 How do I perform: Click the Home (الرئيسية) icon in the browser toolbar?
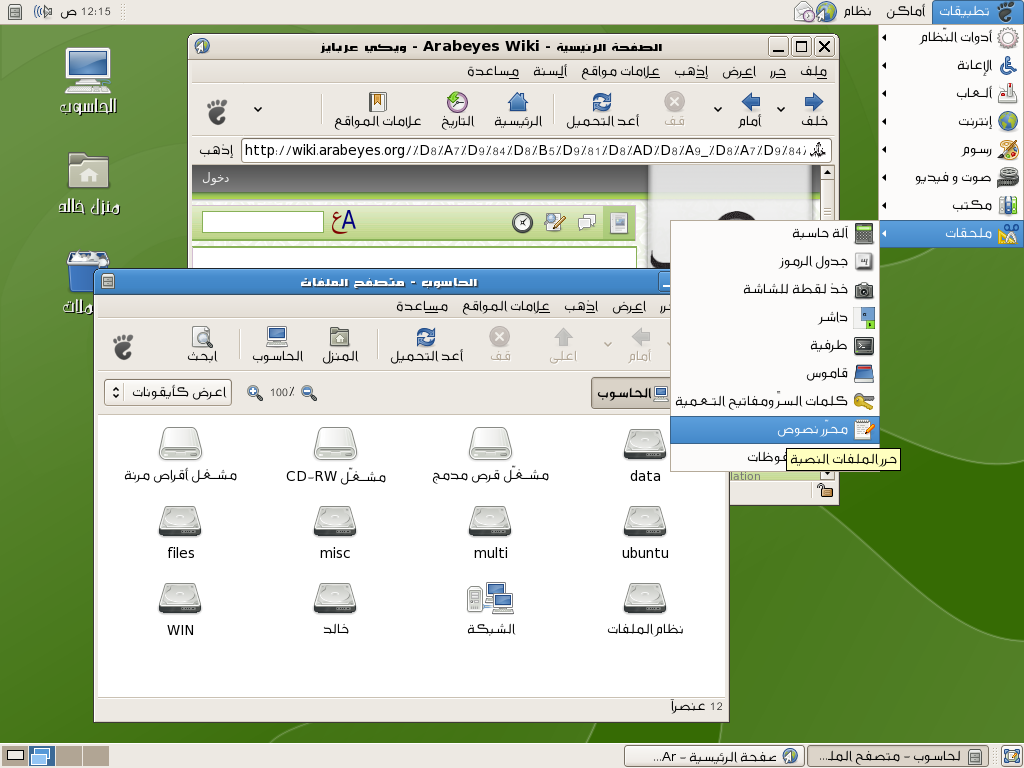(517, 109)
